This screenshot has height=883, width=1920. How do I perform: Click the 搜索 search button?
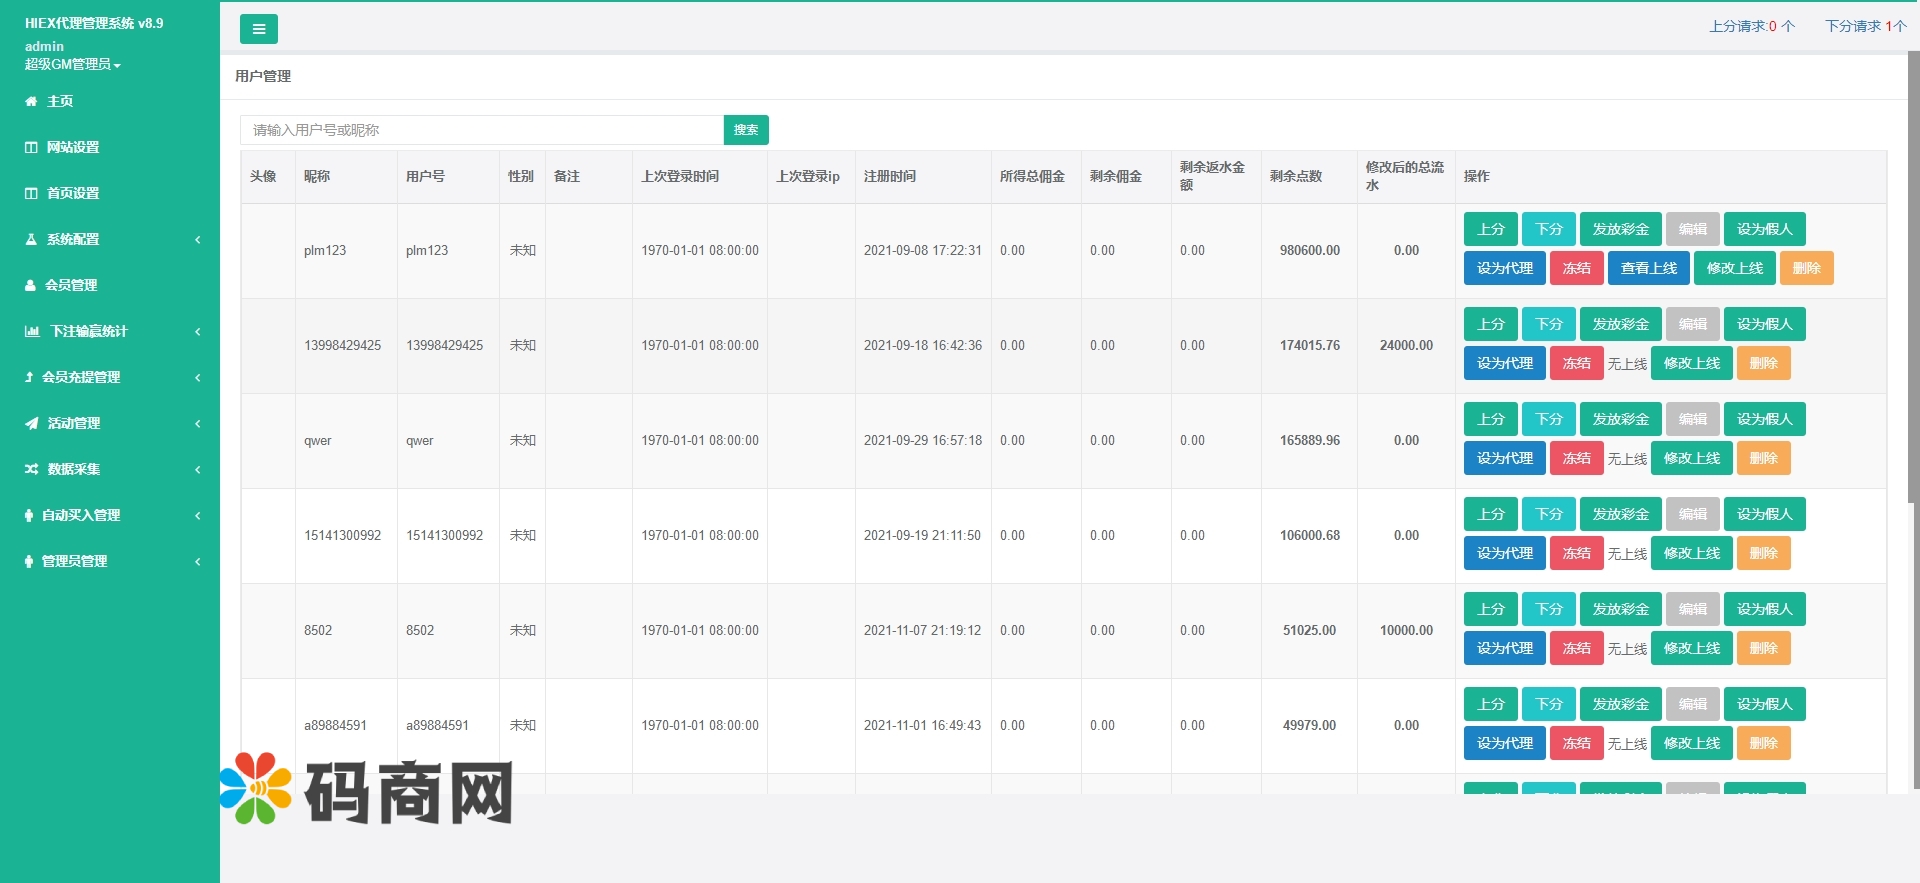tap(746, 130)
